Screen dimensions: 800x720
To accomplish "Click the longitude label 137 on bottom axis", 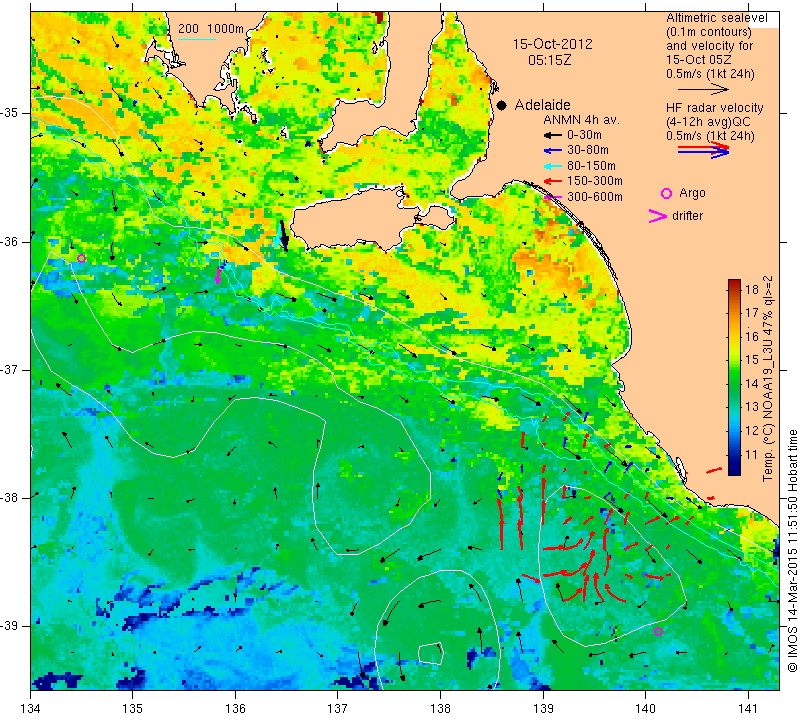I will 338,708.
